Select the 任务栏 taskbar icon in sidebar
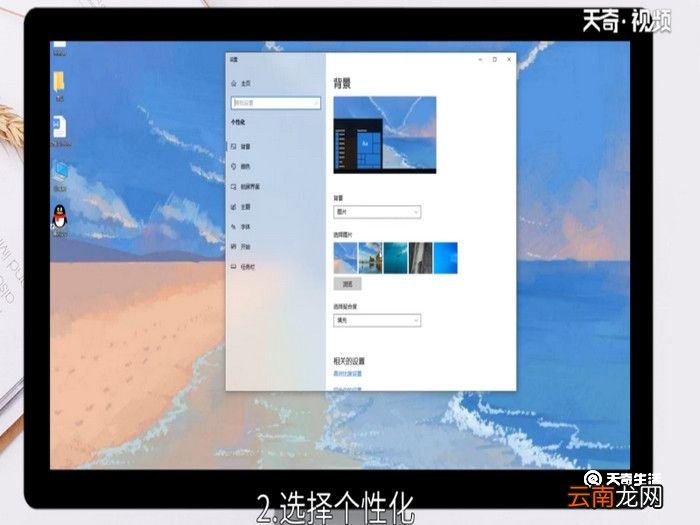This screenshot has width=700, height=525. (x=233, y=267)
